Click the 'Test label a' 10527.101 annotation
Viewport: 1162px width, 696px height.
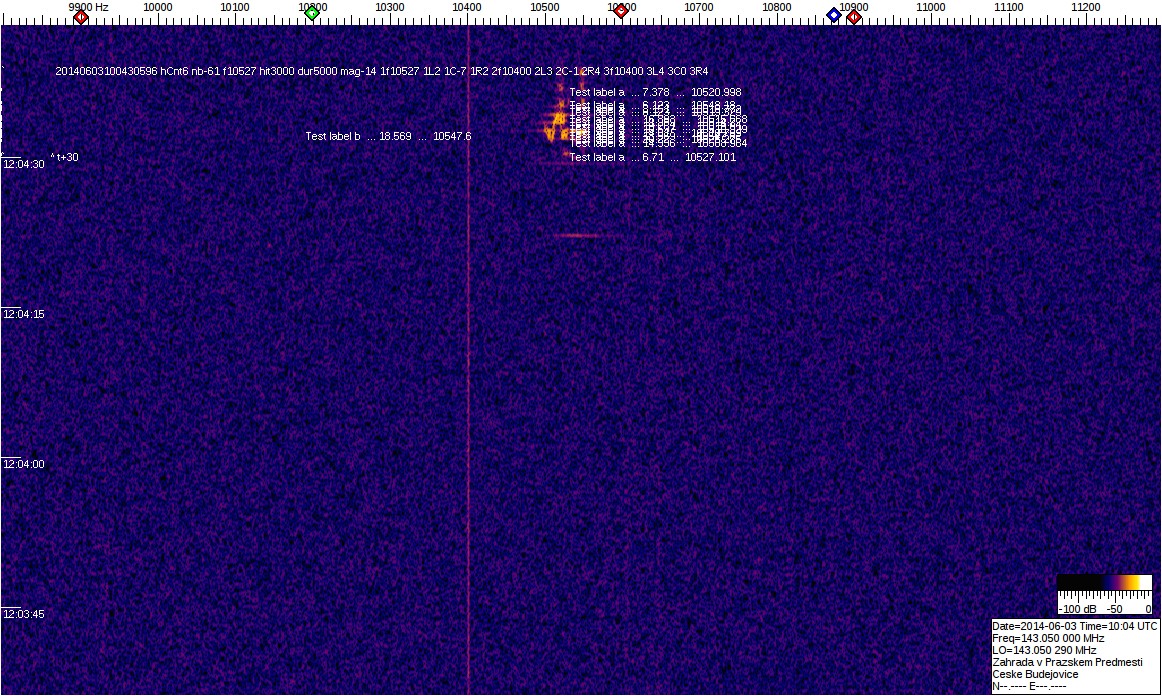point(652,157)
